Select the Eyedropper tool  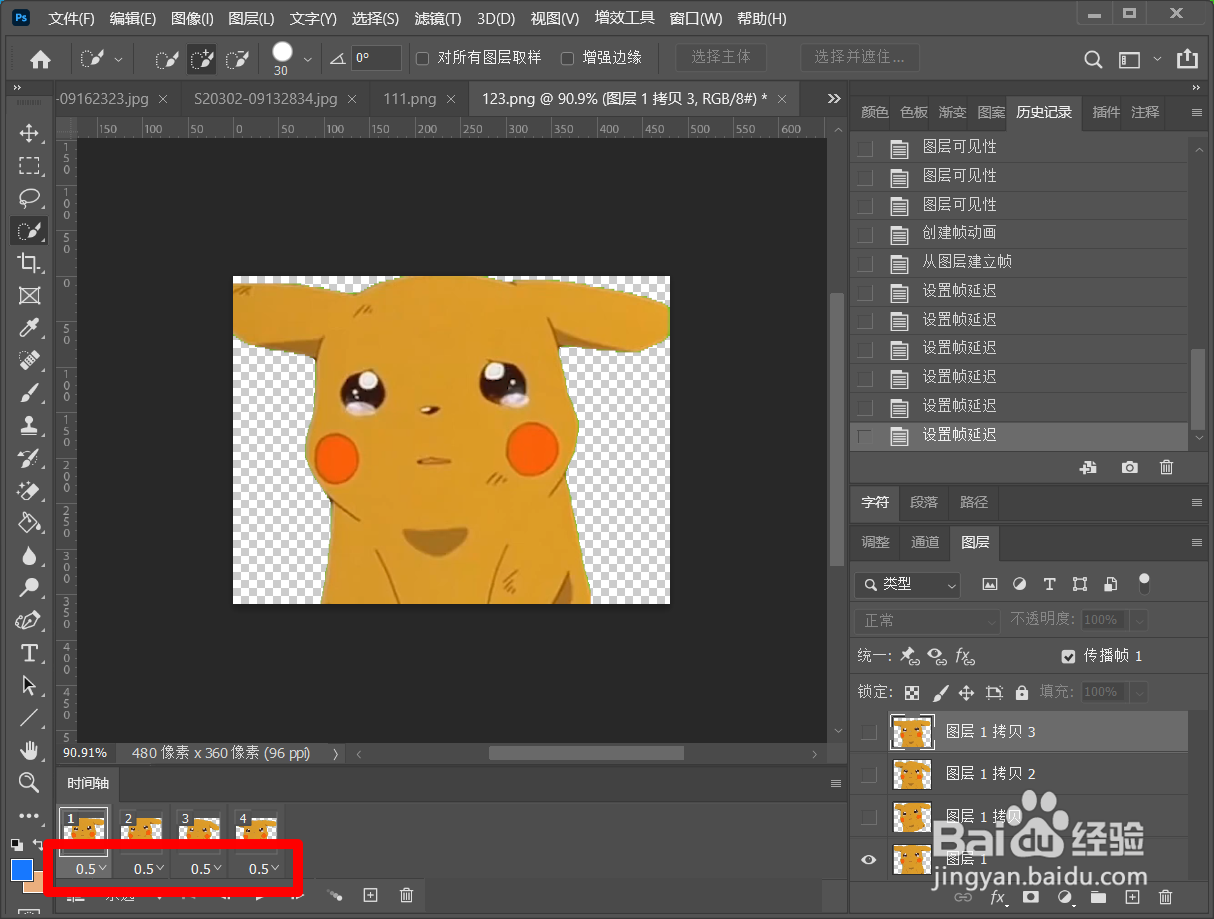pyautogui.click(x=29, y=328)
